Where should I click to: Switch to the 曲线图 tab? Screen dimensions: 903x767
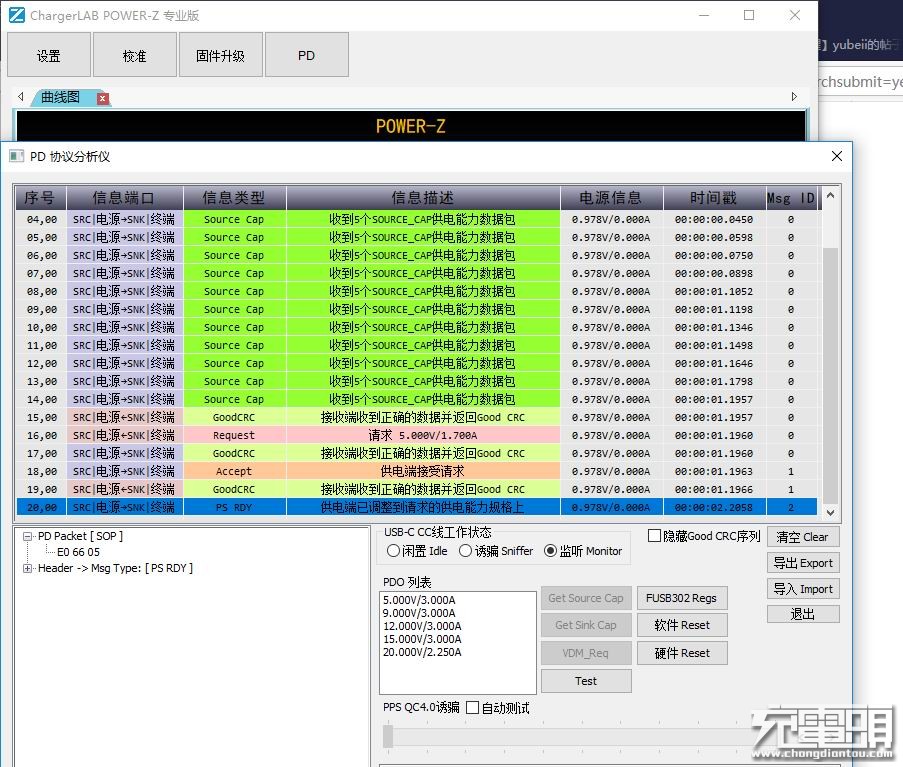60,97
